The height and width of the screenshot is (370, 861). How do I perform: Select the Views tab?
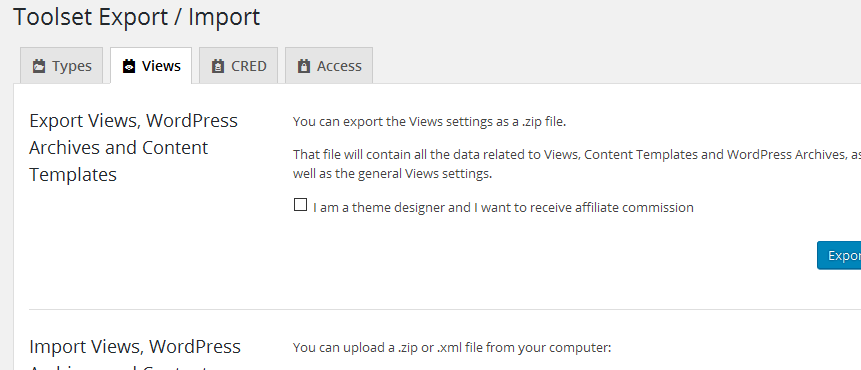(151, 66)
